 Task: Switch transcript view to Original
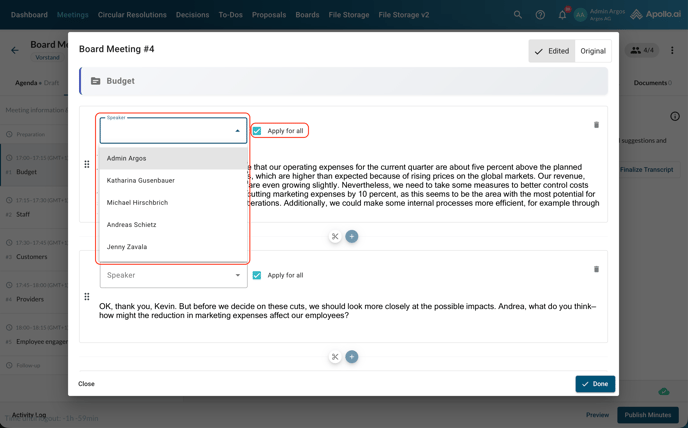point(593,51)
